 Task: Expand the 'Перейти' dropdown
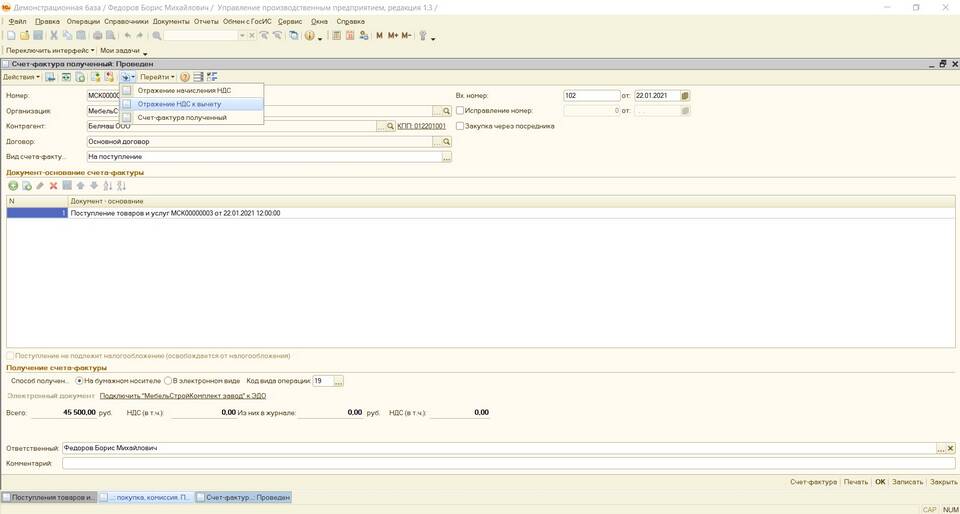157,77
